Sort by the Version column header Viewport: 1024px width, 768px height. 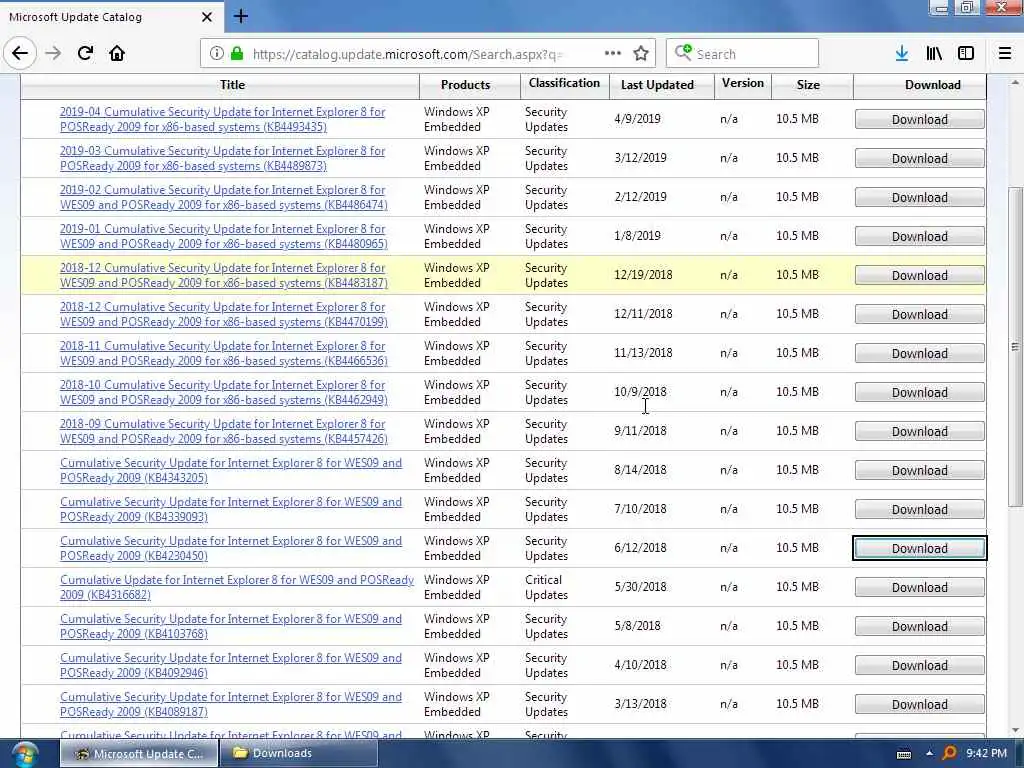(743, 83)
